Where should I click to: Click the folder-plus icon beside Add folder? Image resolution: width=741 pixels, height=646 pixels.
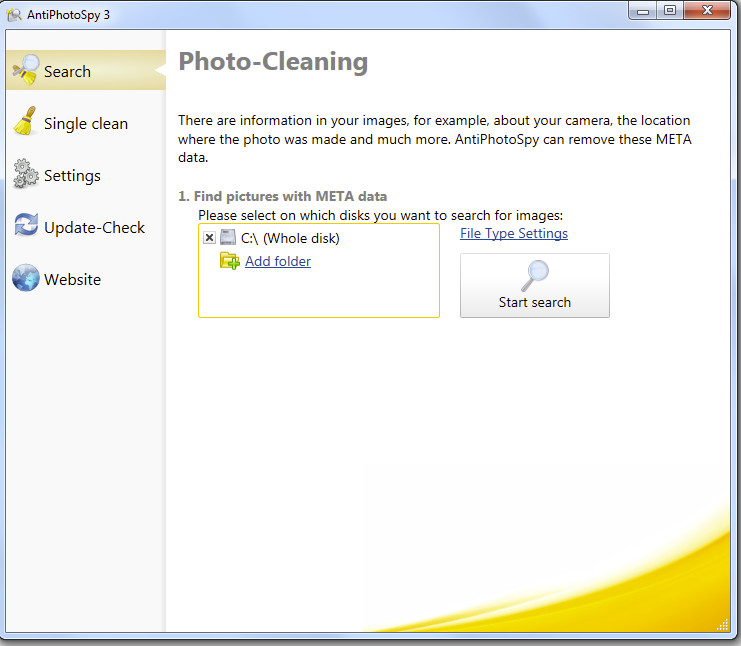[x=230, y=261]
